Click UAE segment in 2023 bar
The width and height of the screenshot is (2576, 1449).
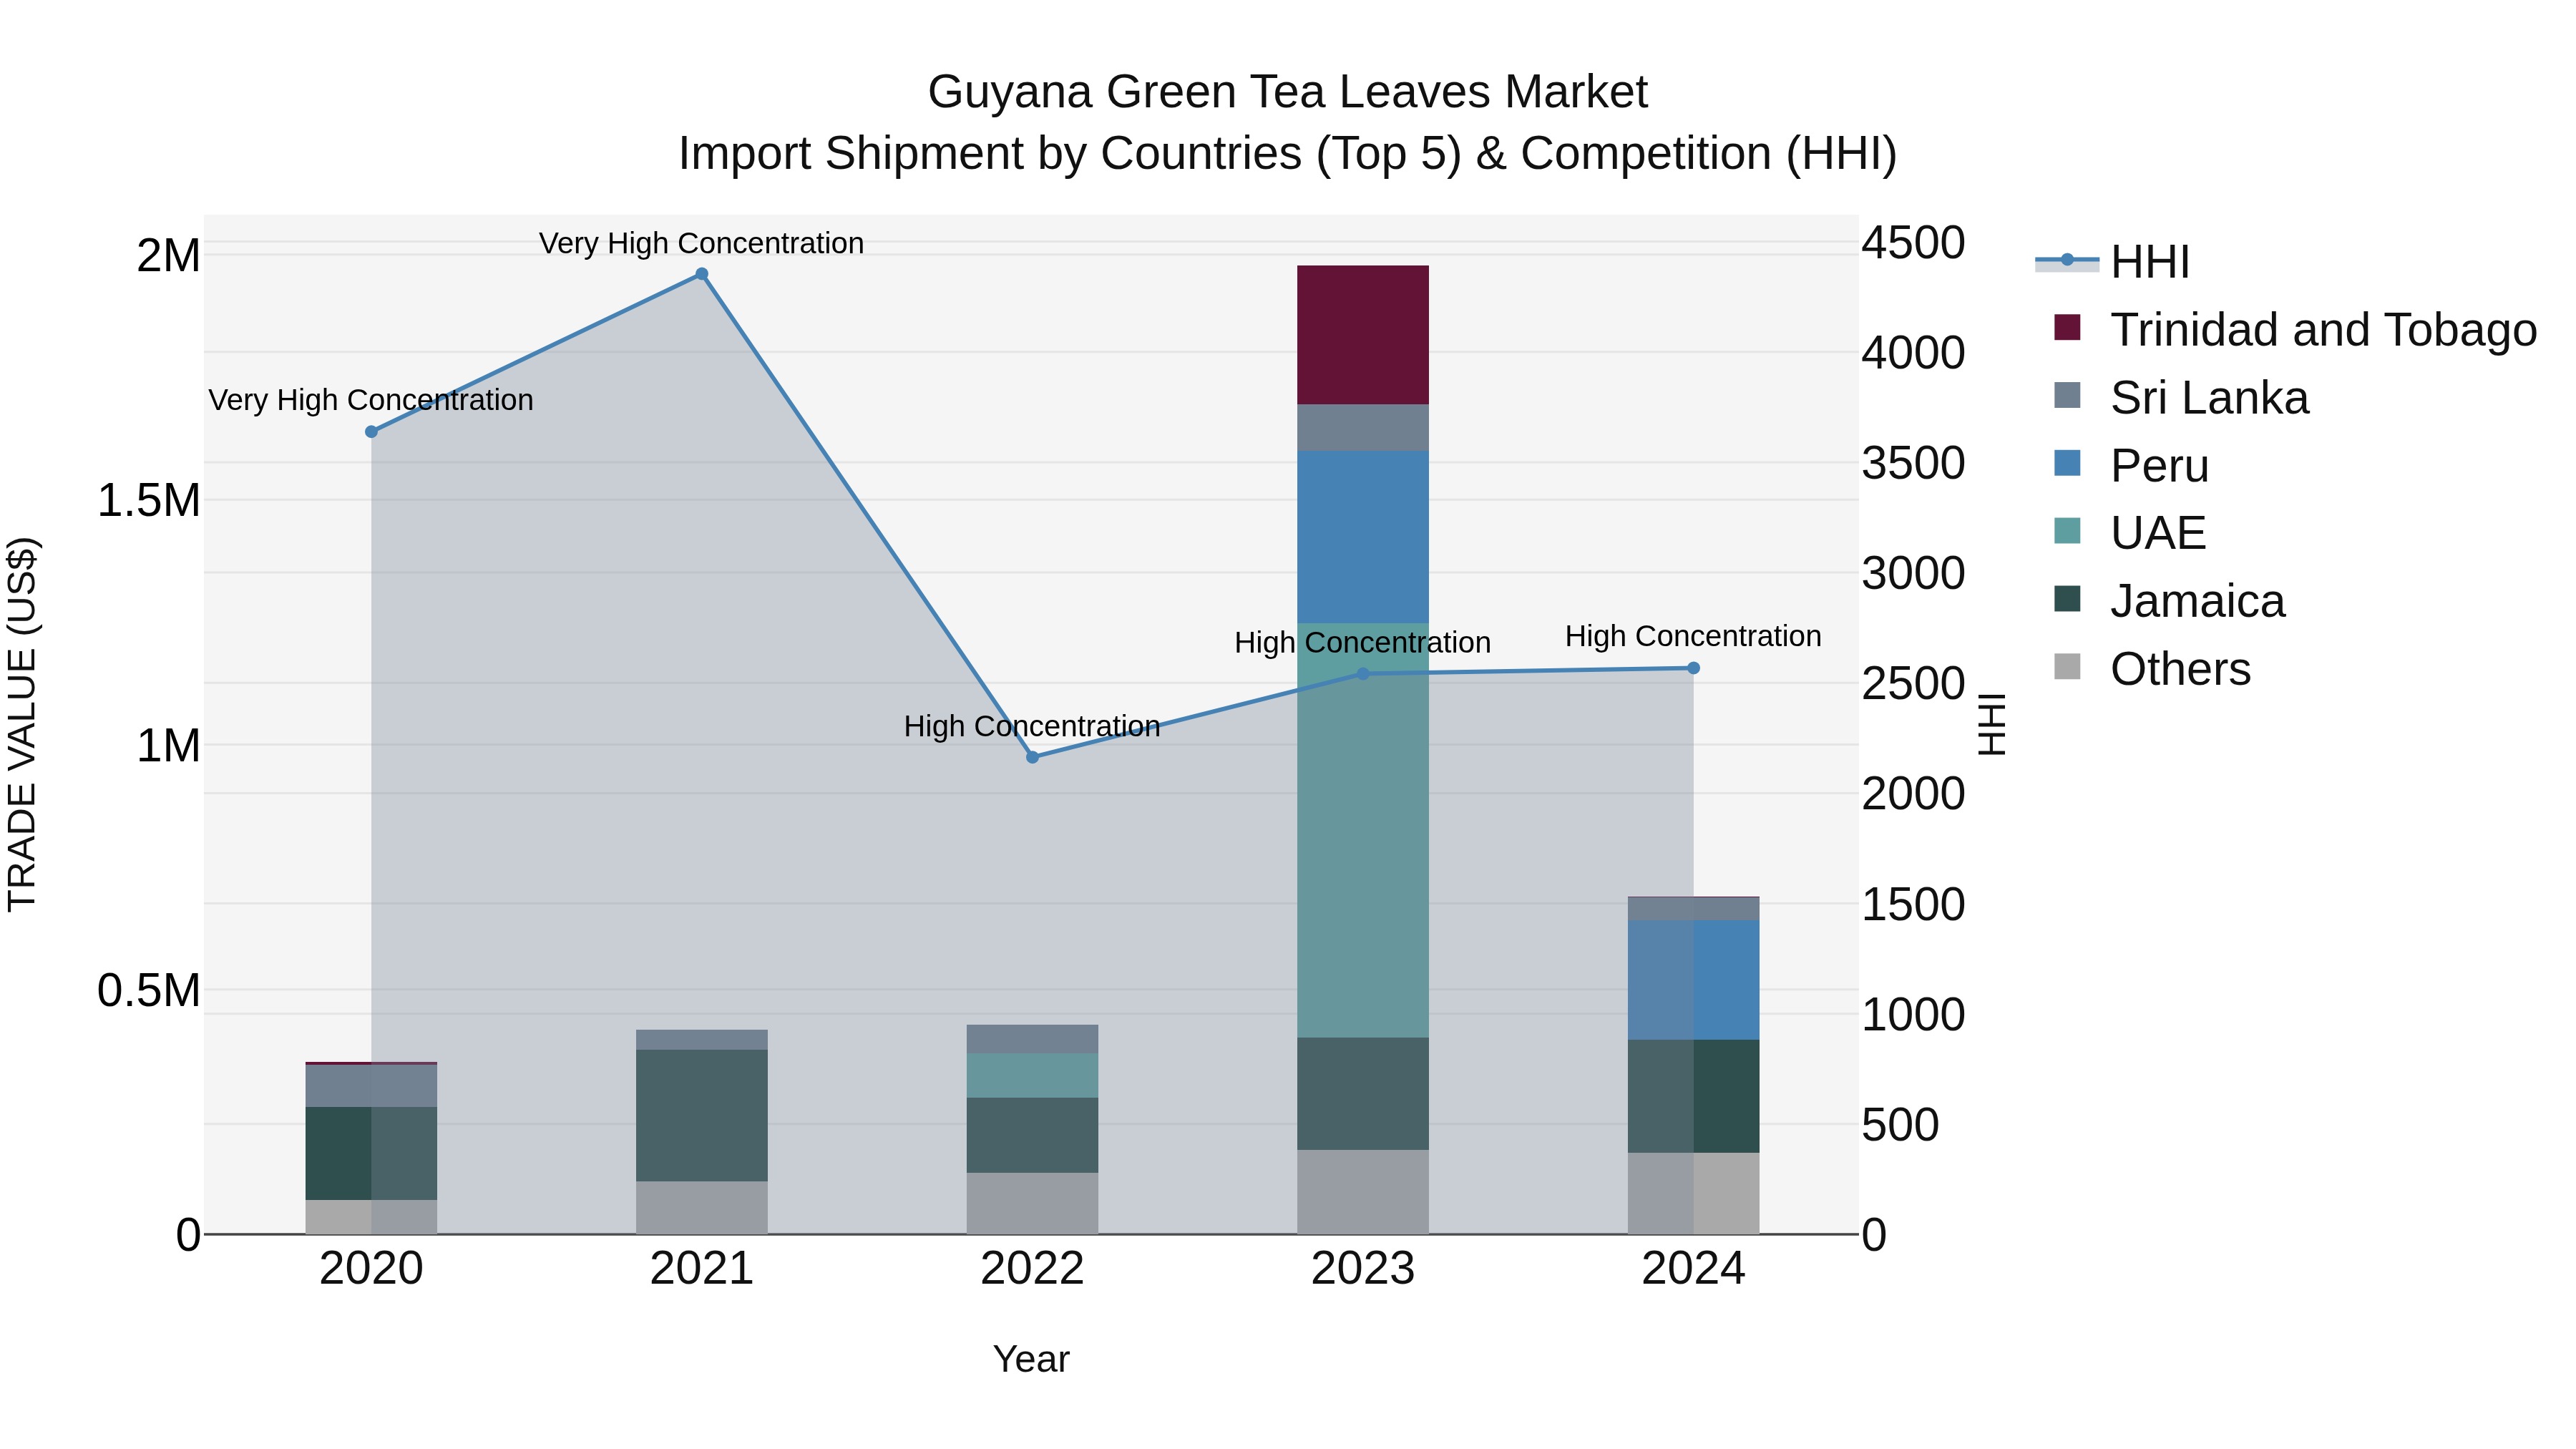(1363, 830)
